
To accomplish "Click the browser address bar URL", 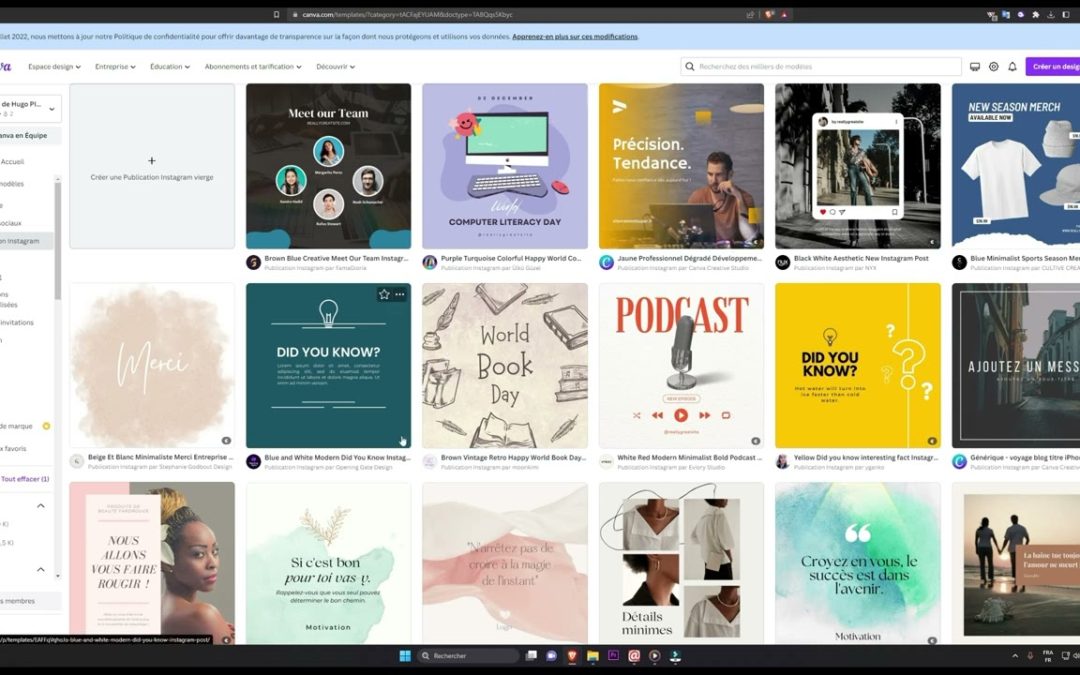I will (x=407, y=14).
